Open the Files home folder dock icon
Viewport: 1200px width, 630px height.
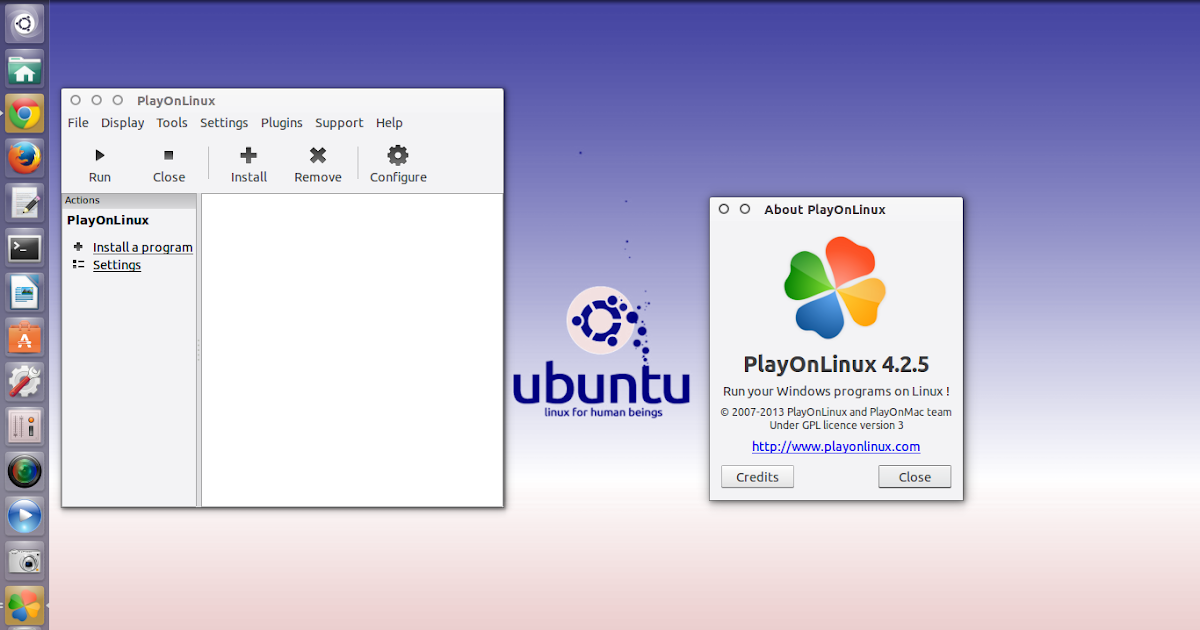[x=24, y=69]
